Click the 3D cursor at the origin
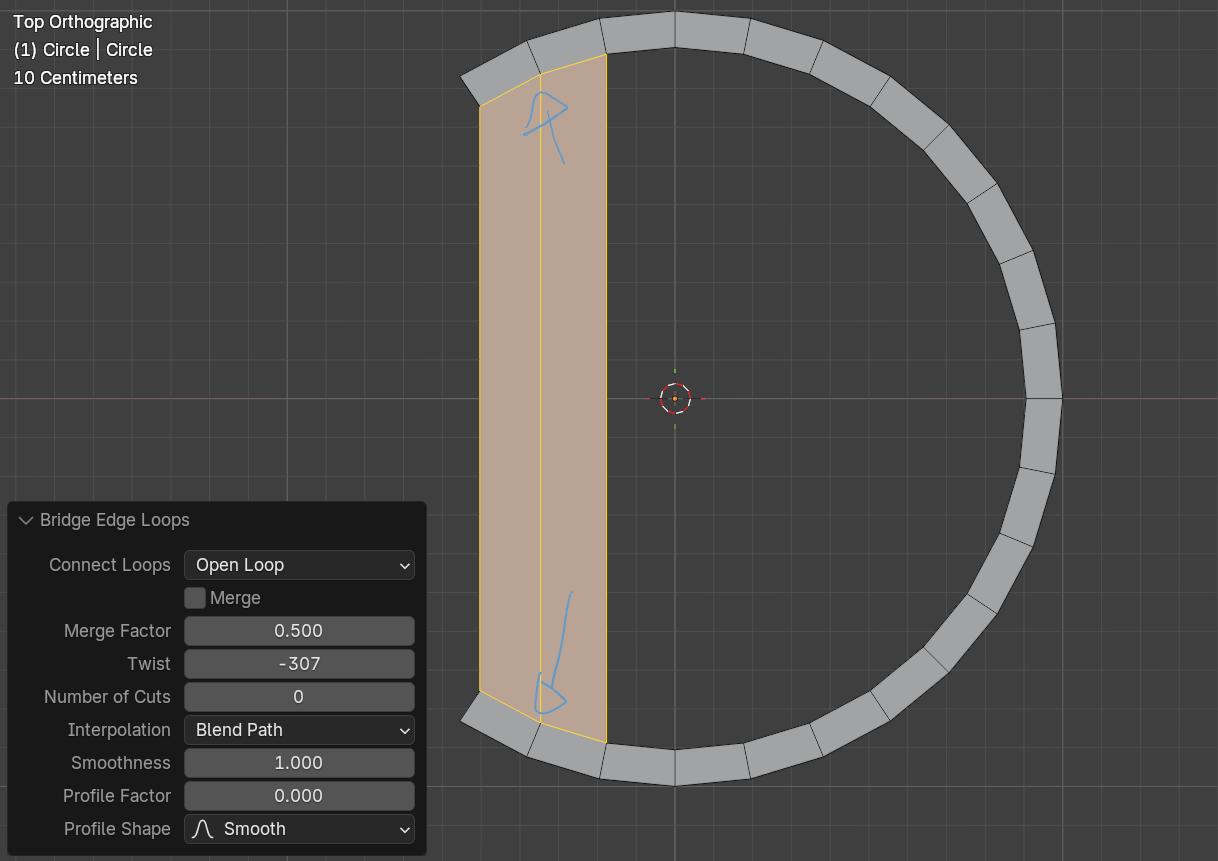The image size is (1218, 861). tap(675, 398)
